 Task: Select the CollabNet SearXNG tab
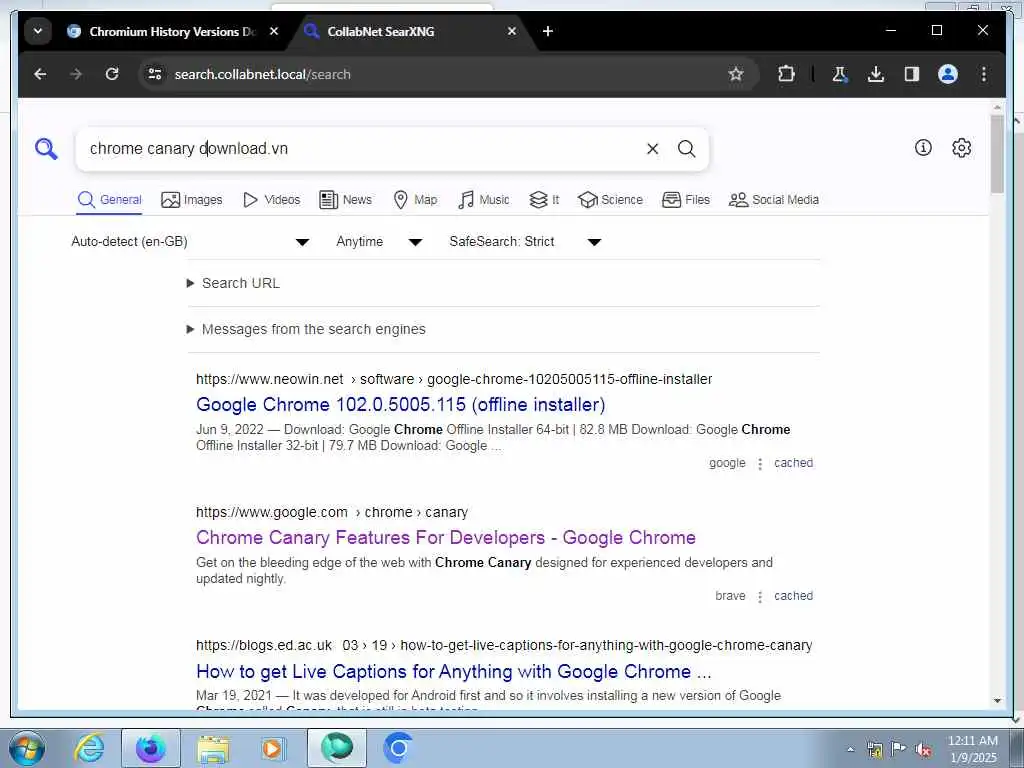click(405, 31)
